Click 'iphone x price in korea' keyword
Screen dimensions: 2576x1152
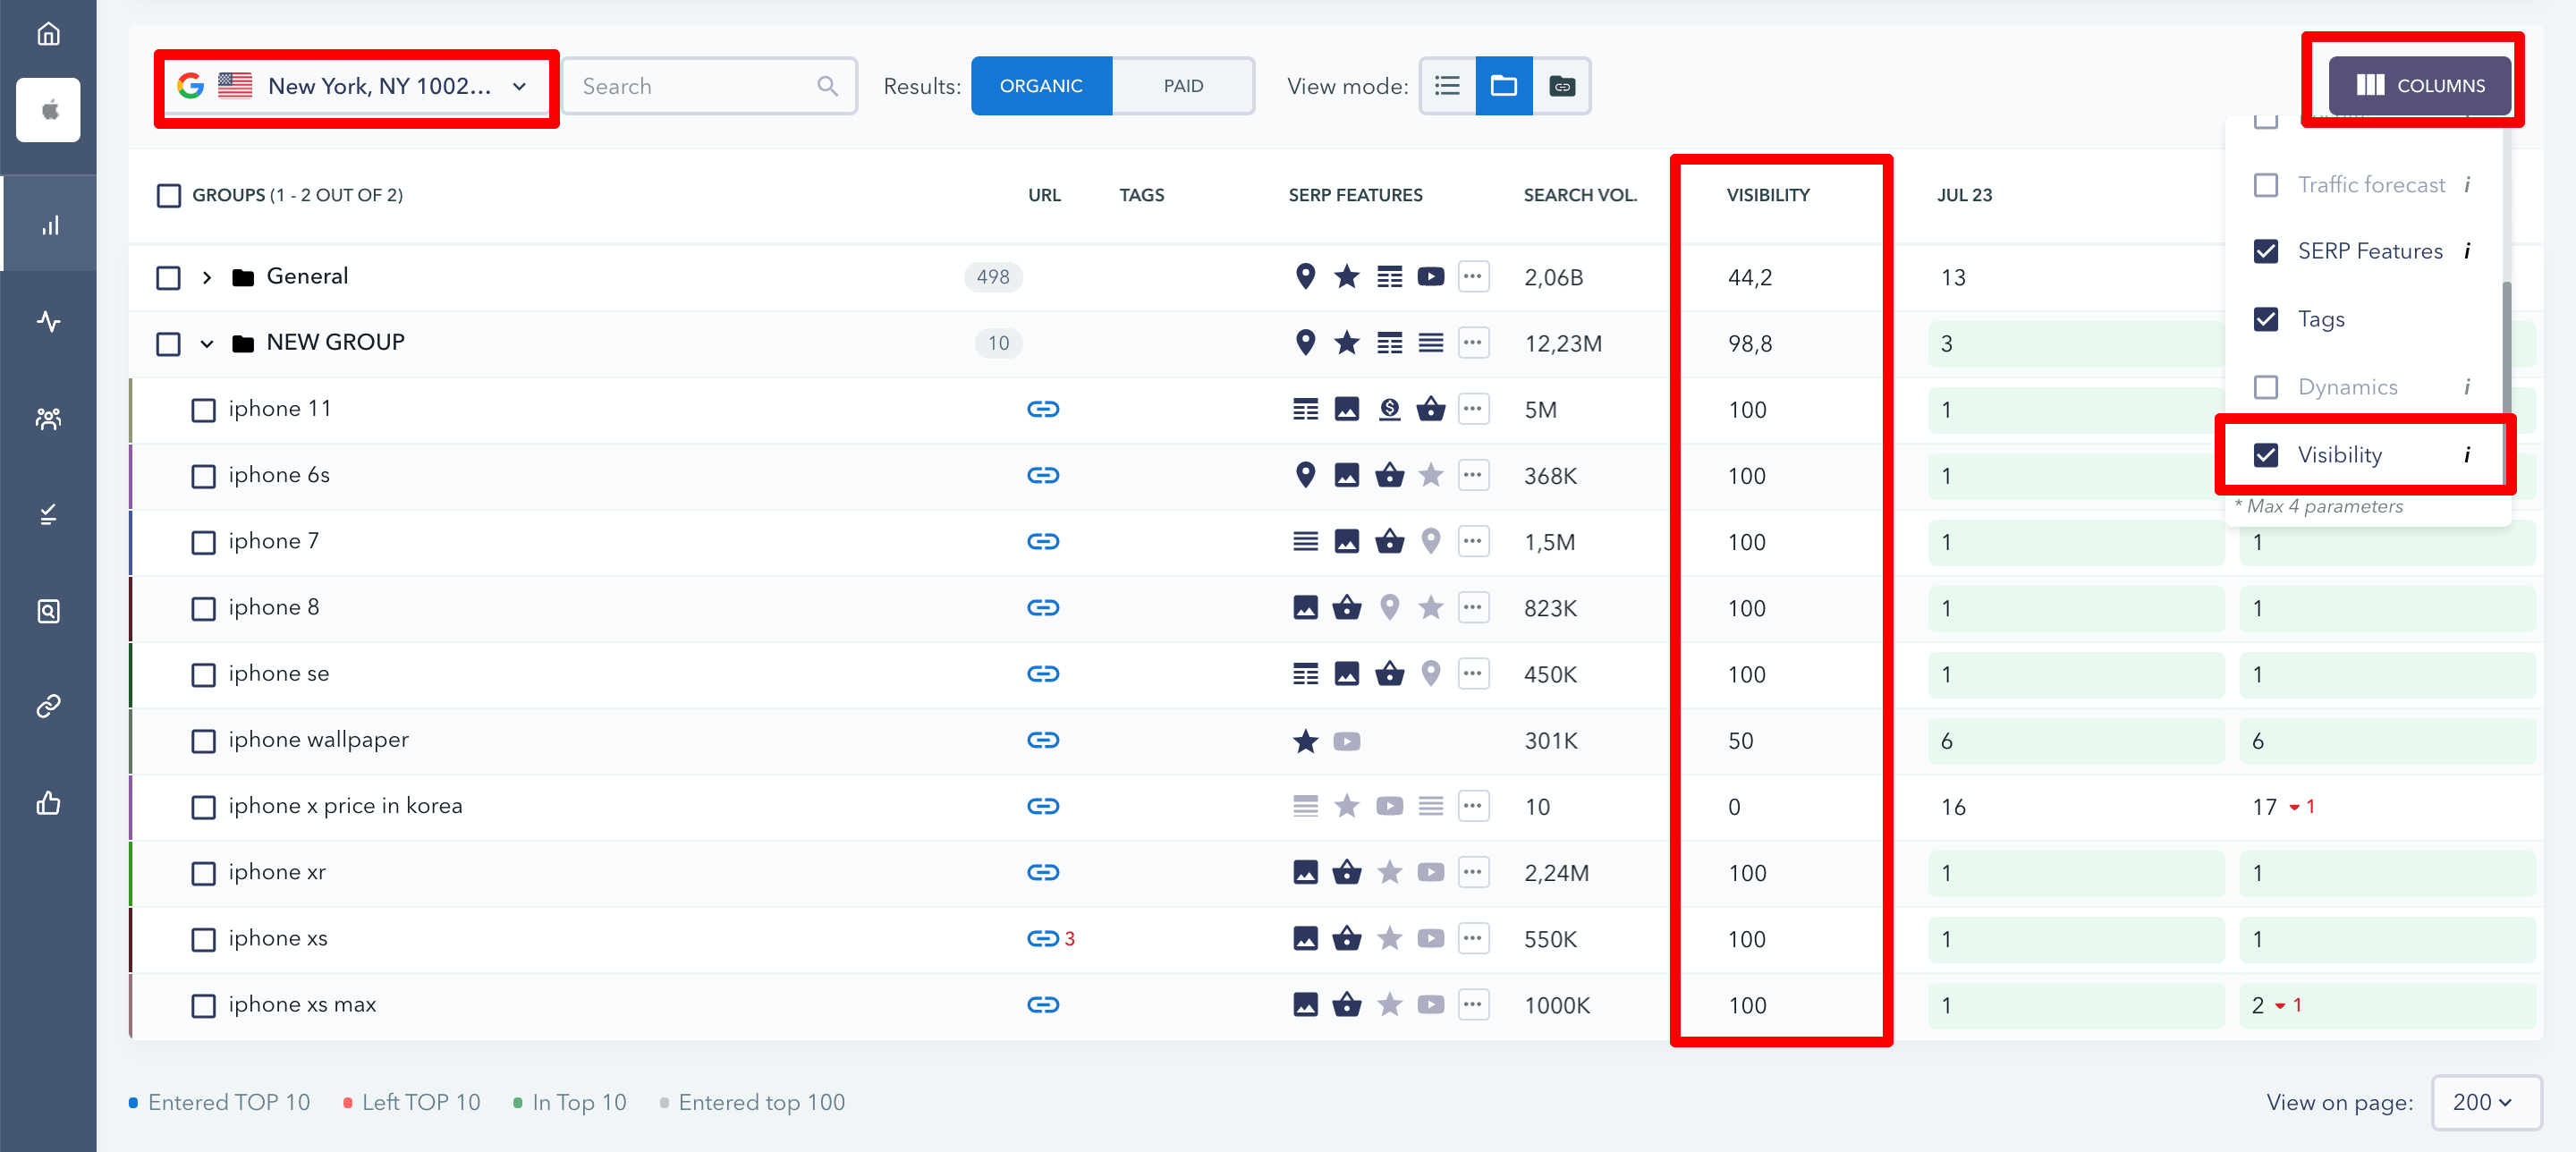coord(345,806)
